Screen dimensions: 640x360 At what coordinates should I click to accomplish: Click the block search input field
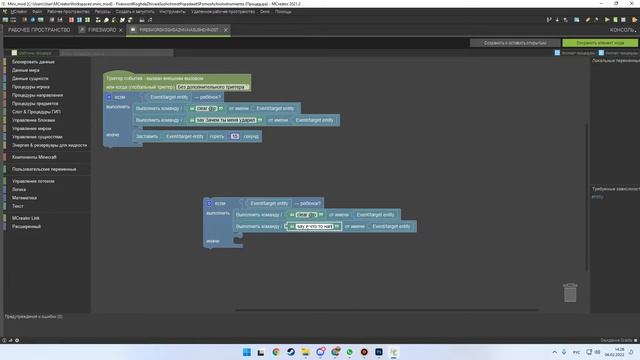tap(116, 53)
